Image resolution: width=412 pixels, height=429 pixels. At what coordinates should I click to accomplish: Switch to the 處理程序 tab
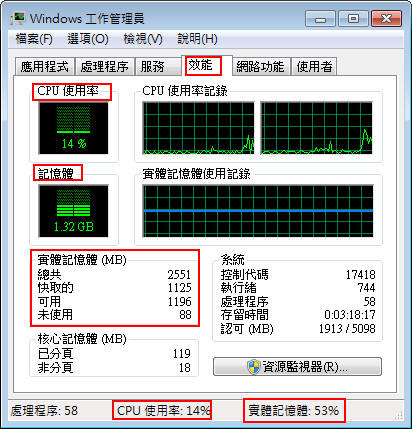104,66
